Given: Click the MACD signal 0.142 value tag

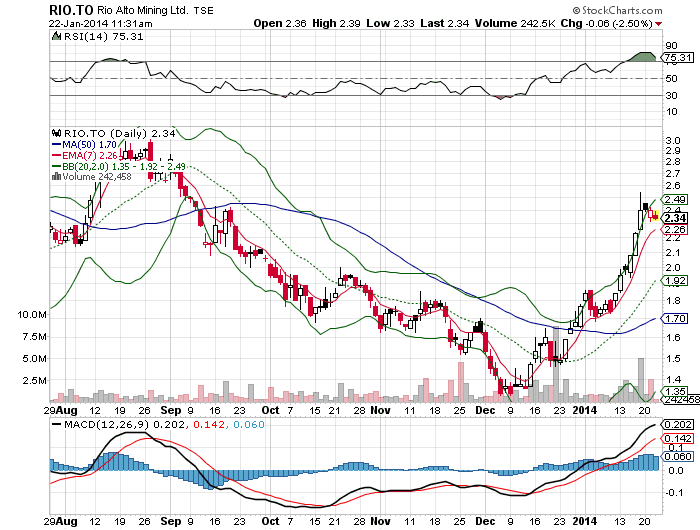Looking at the screenshot, I should point(678,438).
